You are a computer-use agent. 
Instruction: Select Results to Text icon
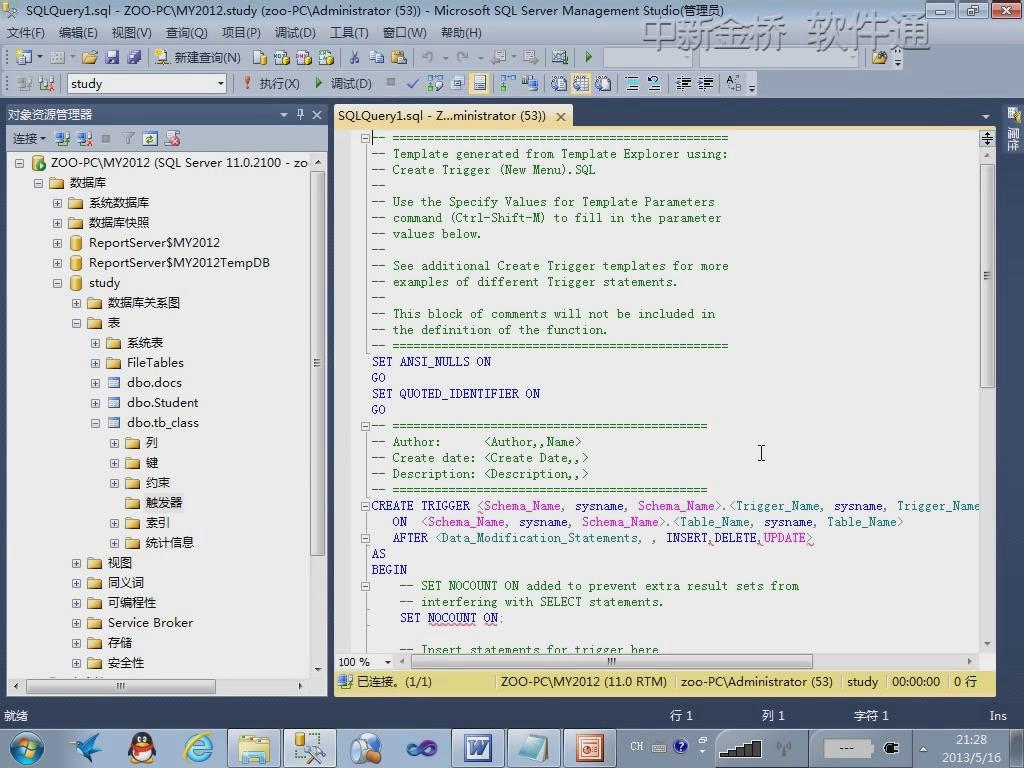click(x=558, y=84)
